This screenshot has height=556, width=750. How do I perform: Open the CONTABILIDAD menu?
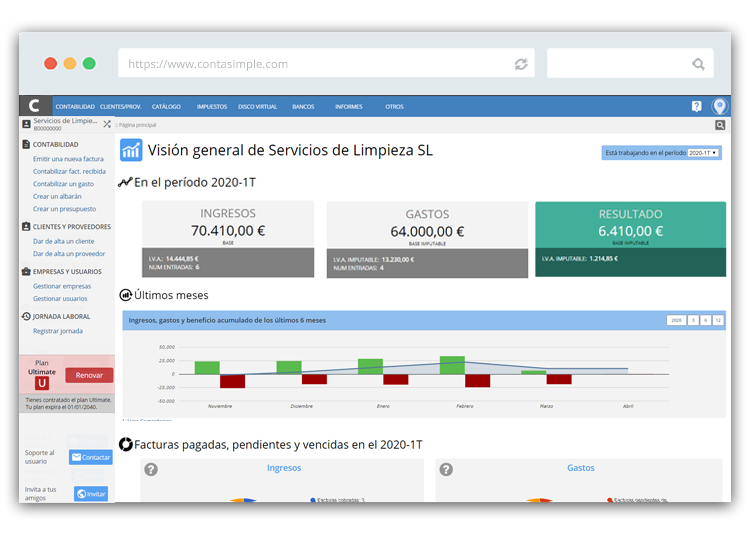tap(75, 107)
